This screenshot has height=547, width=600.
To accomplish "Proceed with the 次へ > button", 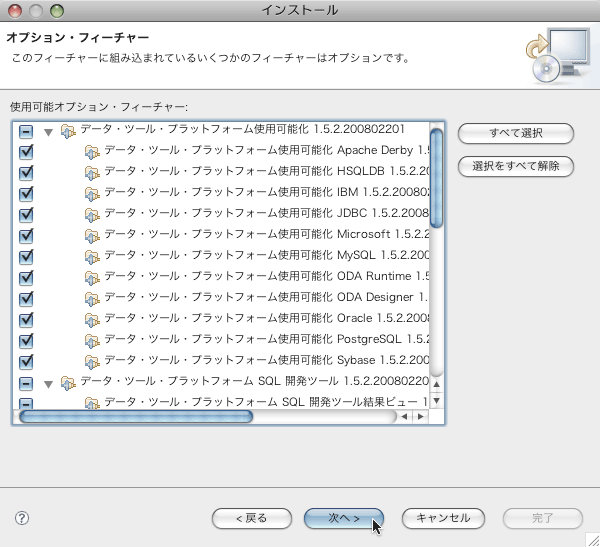I will tap(344, 518).
